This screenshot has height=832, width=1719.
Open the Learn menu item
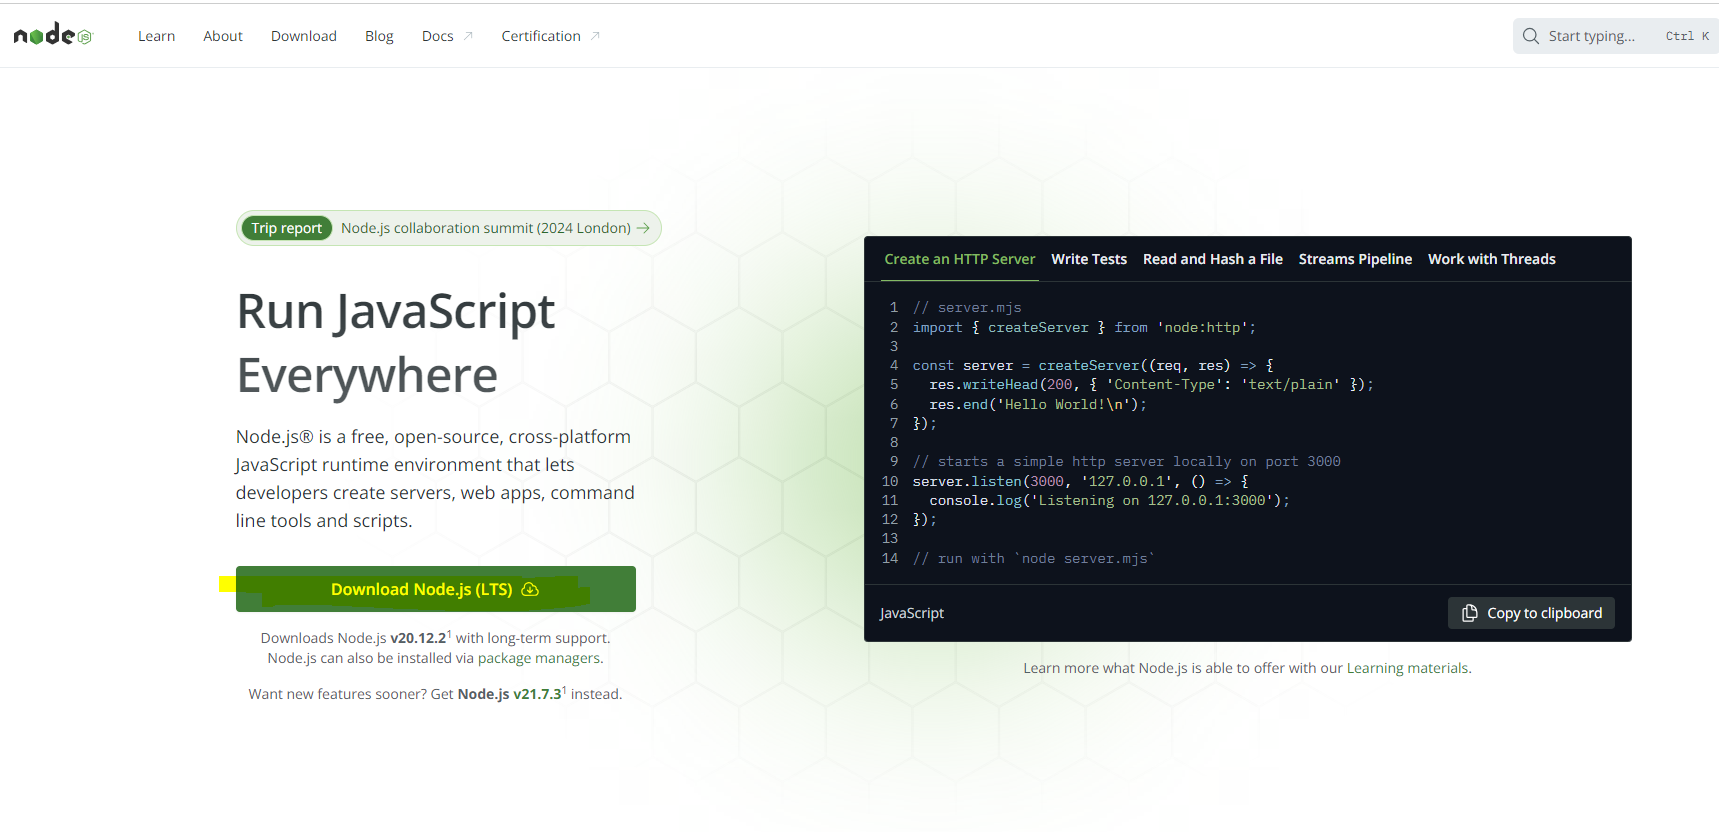156,36
